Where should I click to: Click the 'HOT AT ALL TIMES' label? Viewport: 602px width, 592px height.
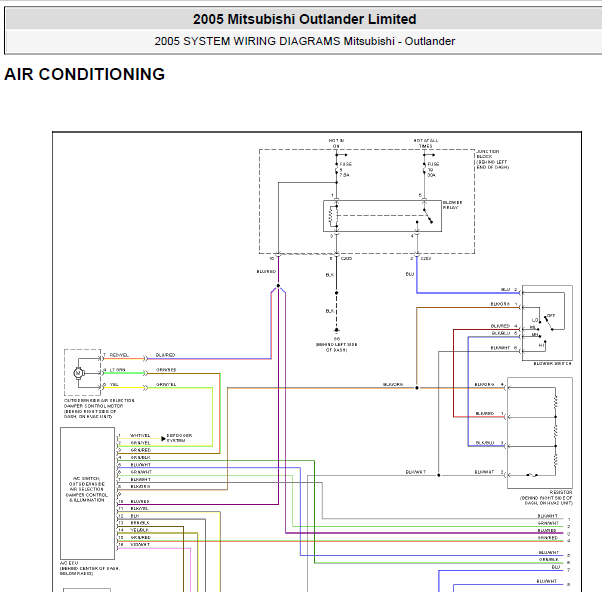pos(425,143)
